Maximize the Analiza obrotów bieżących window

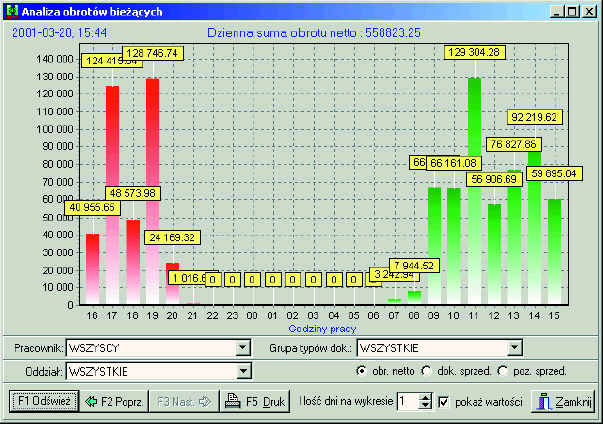(571, 12)
